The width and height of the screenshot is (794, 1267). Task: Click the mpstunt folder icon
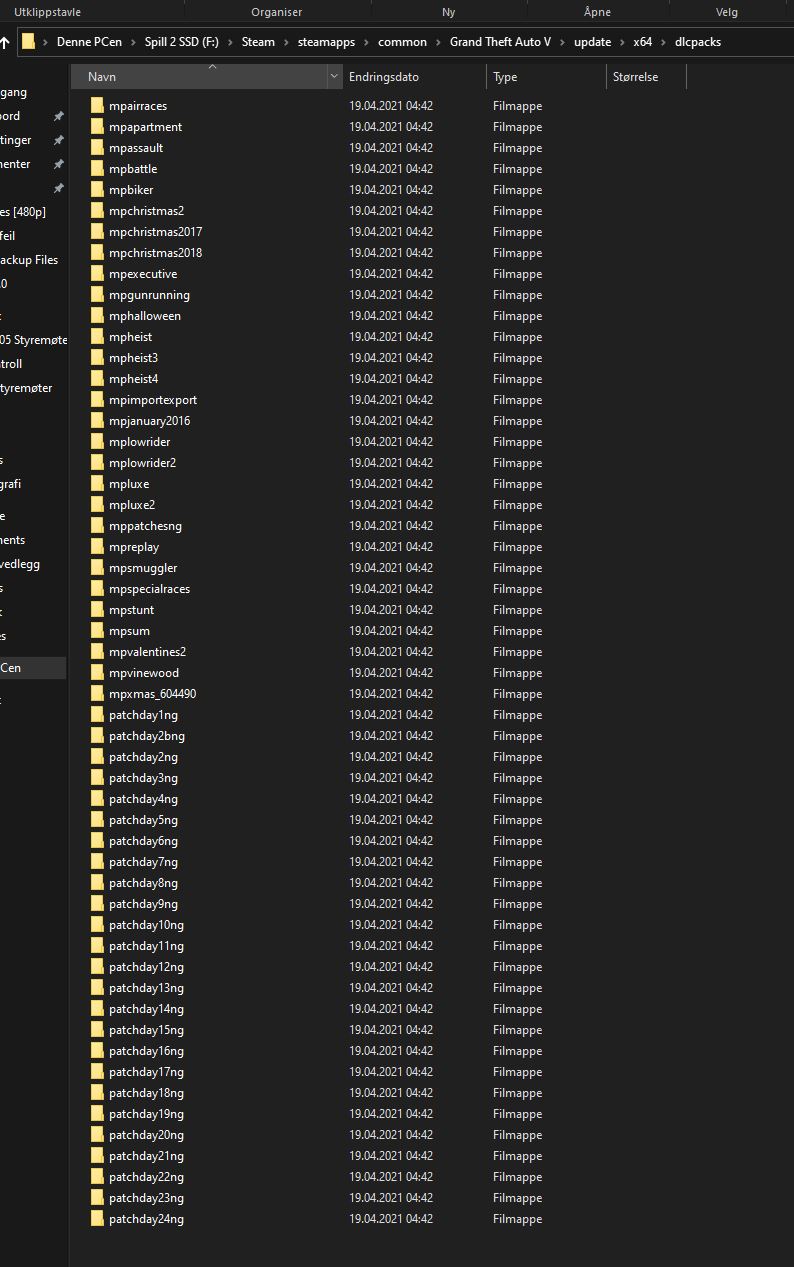click(97, 610)
